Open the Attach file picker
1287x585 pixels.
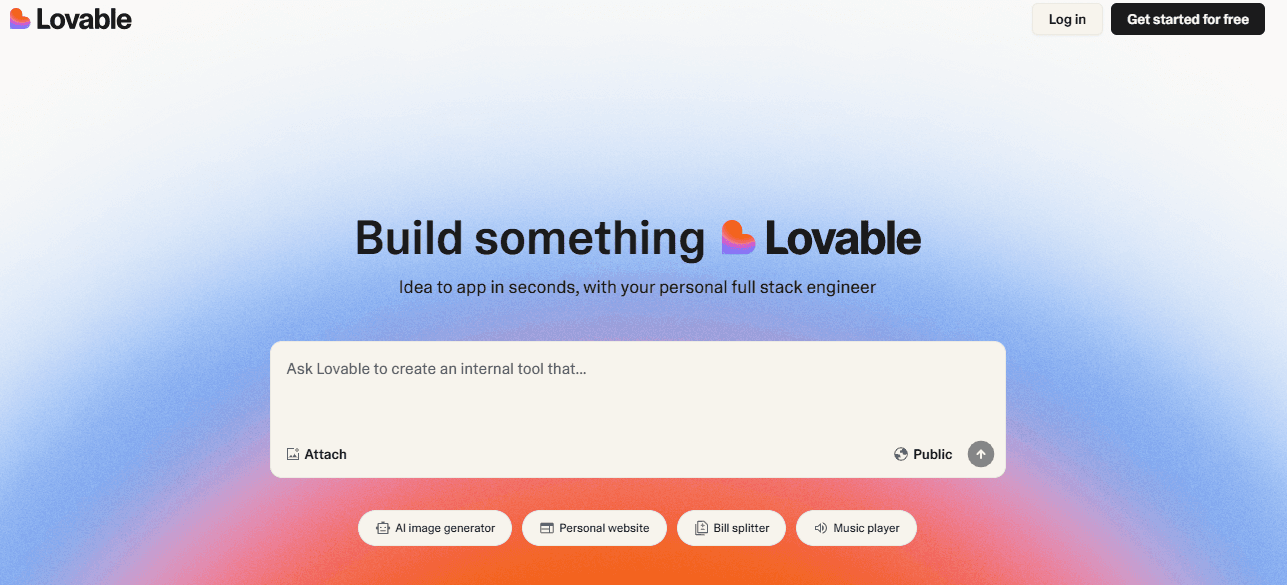click(316, 454)
